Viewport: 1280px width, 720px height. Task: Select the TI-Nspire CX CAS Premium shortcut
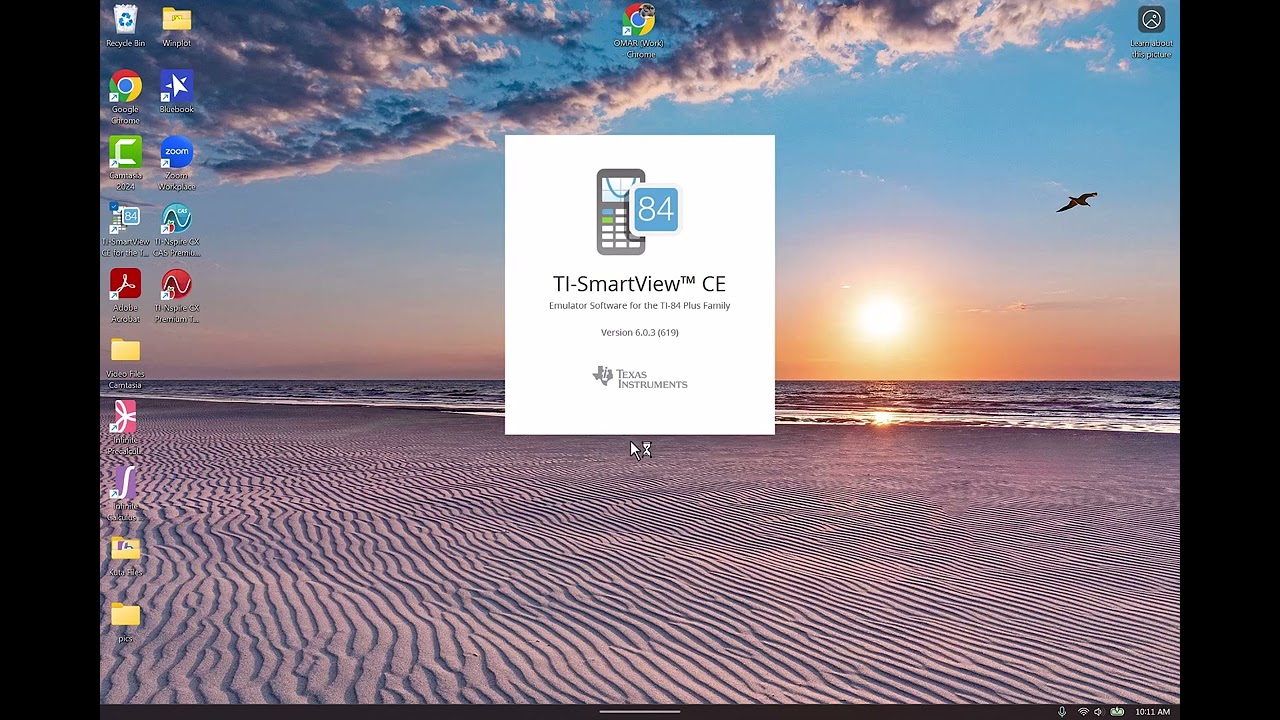click(176, 230)
